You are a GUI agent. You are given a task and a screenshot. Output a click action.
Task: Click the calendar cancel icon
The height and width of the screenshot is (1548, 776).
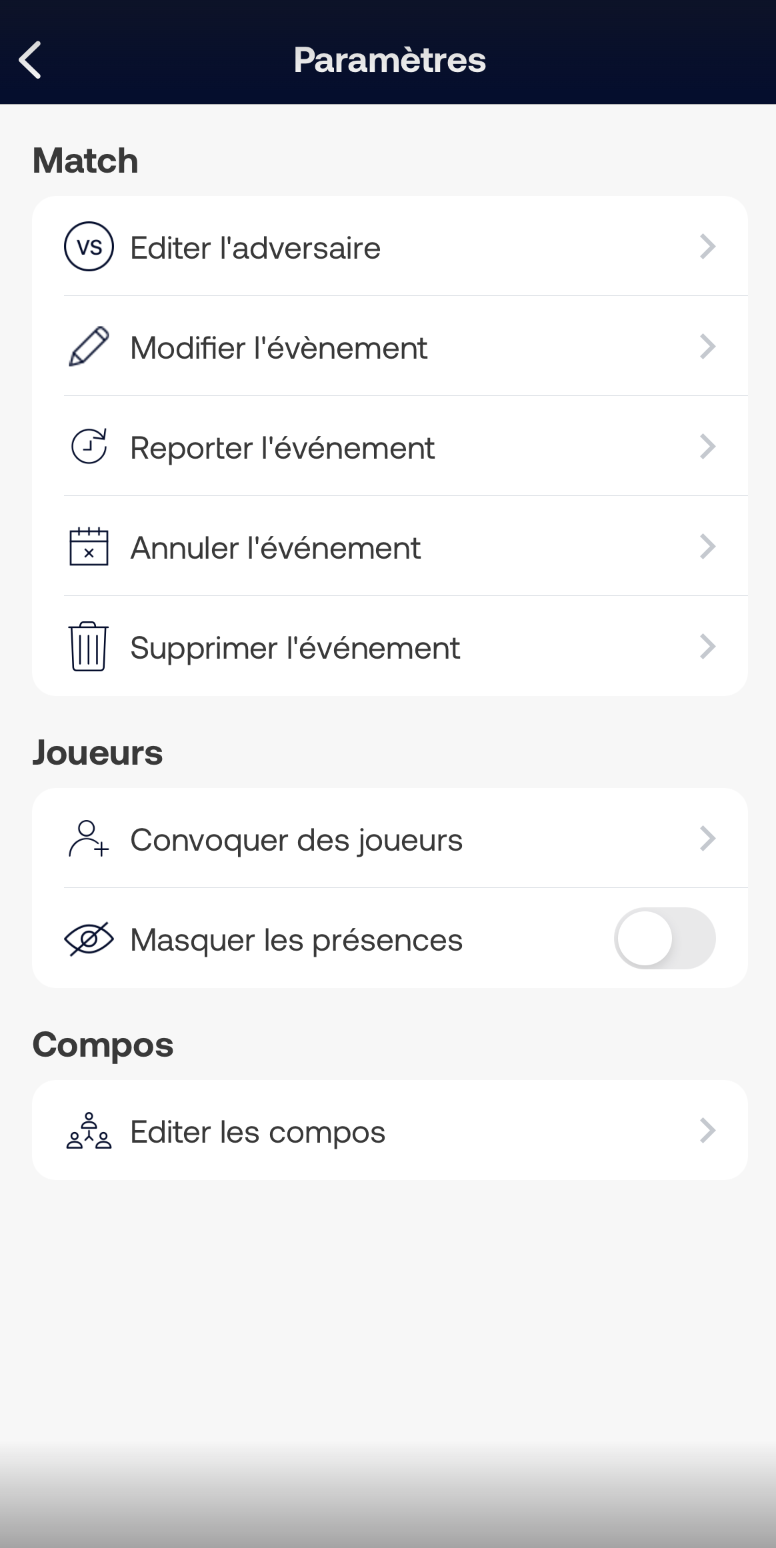click(x=89, y=547)
